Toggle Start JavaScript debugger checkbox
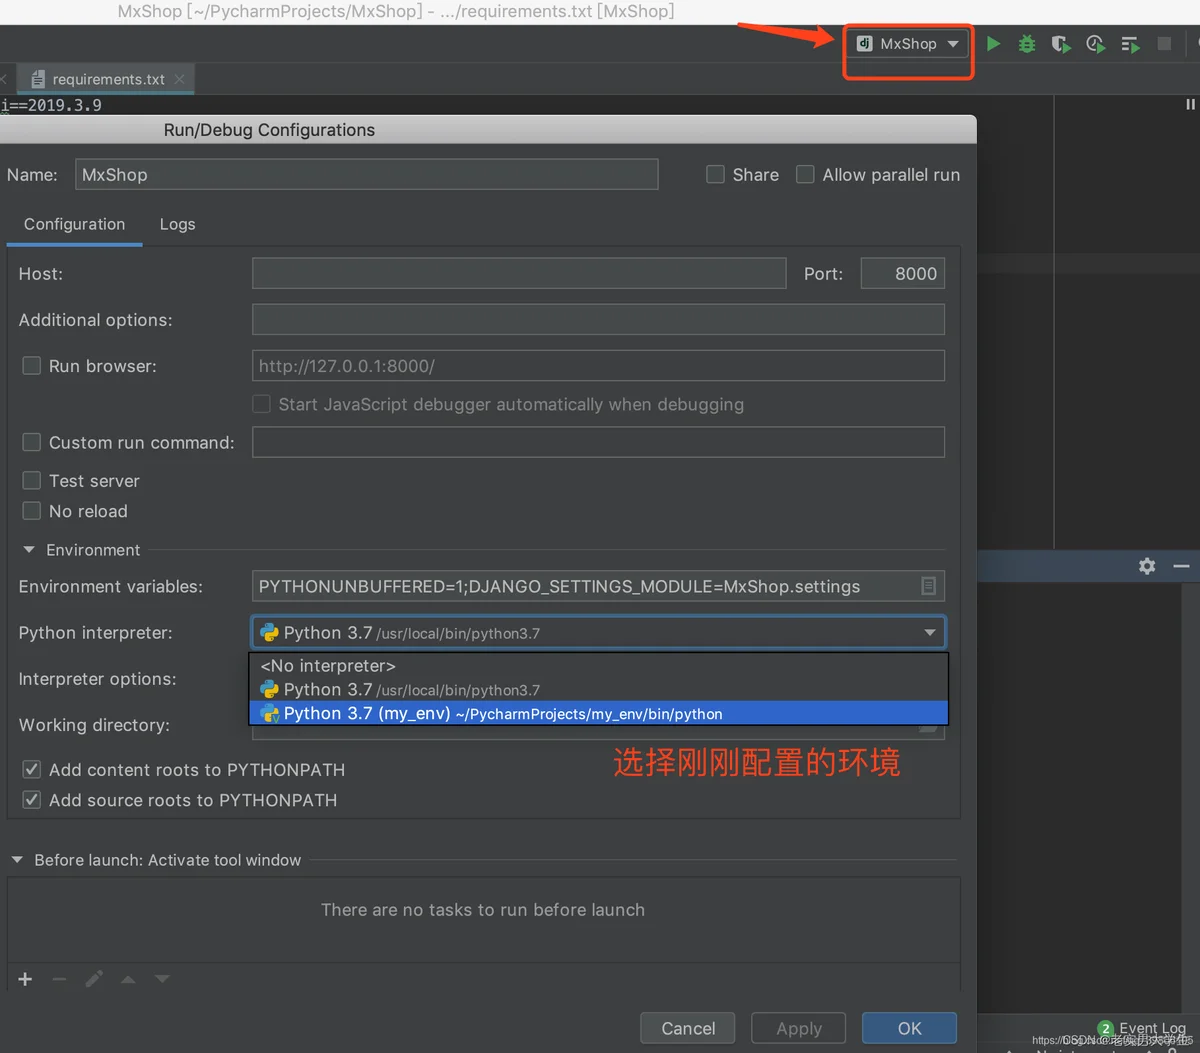1200x1053 pixels. [x=262, y=404]
